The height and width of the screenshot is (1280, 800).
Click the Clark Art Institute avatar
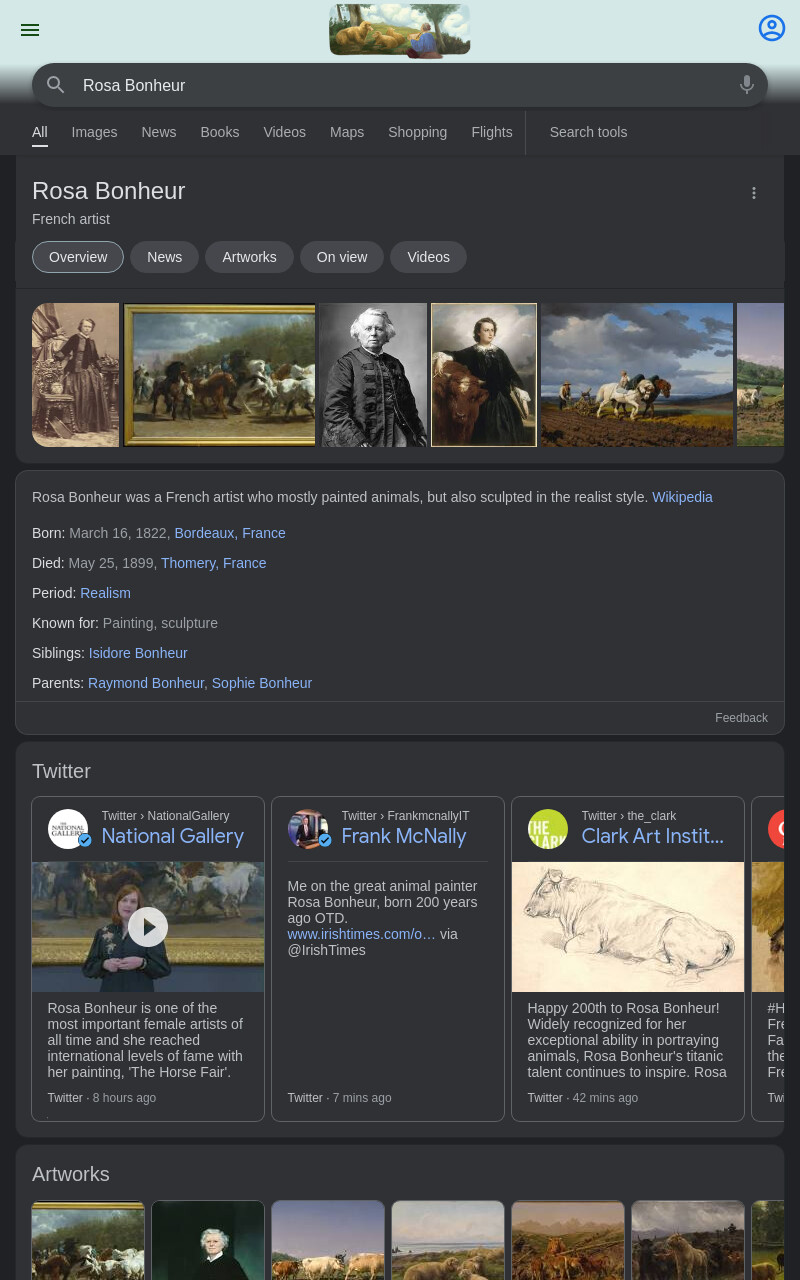[548, 829]
